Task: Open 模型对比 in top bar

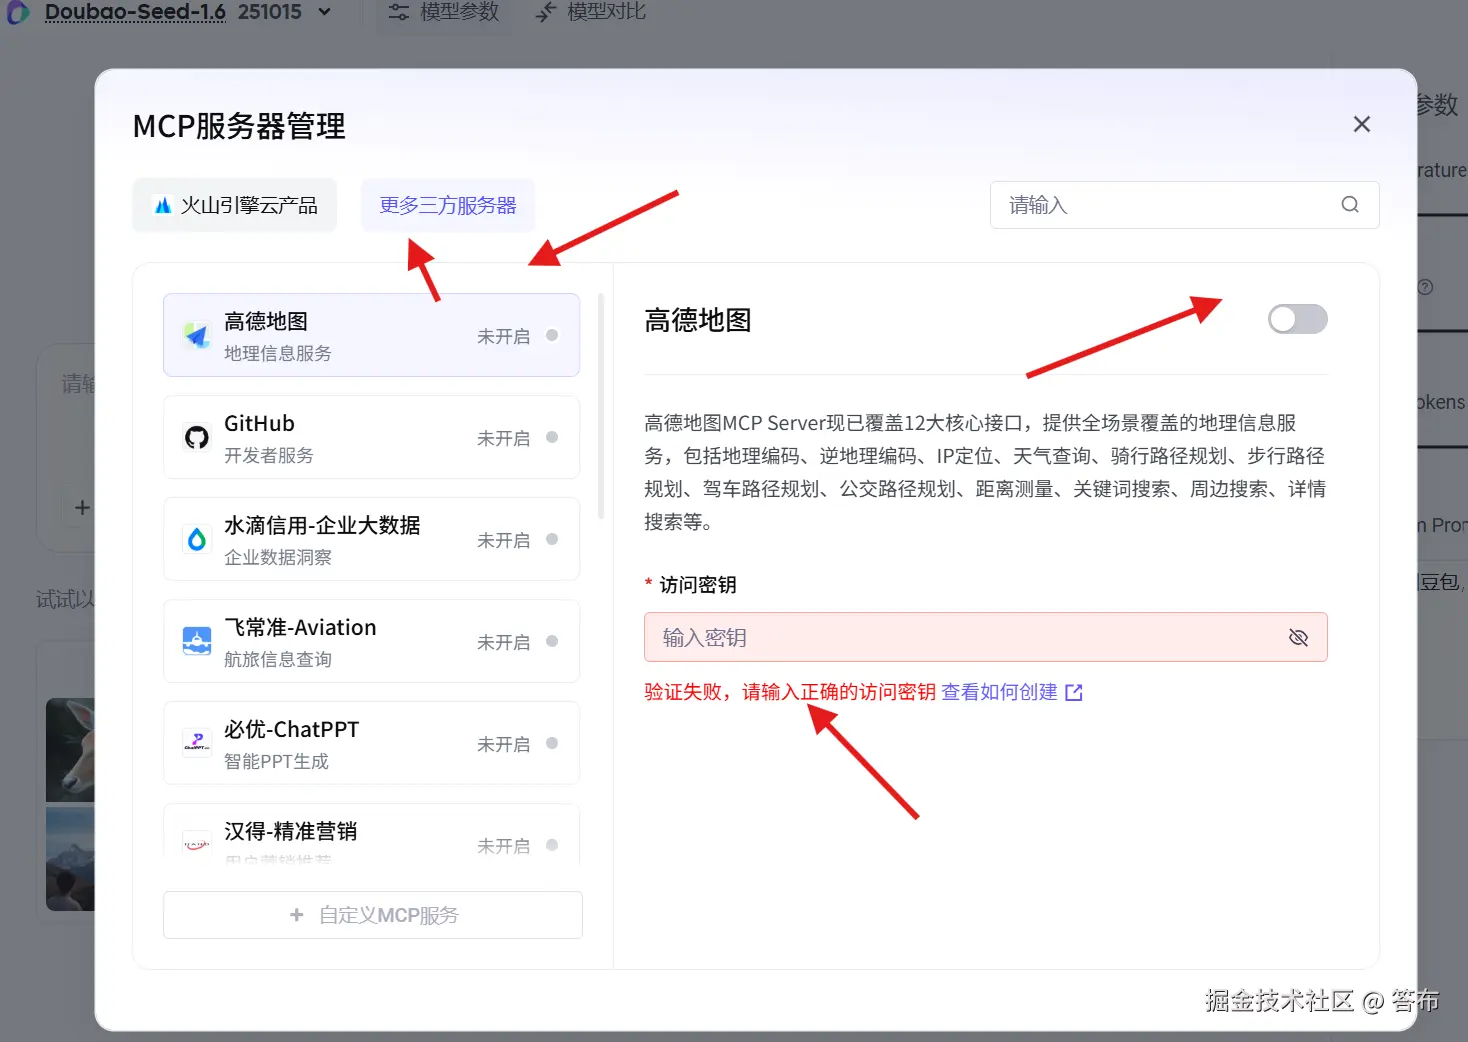Action: coord(590,12)
